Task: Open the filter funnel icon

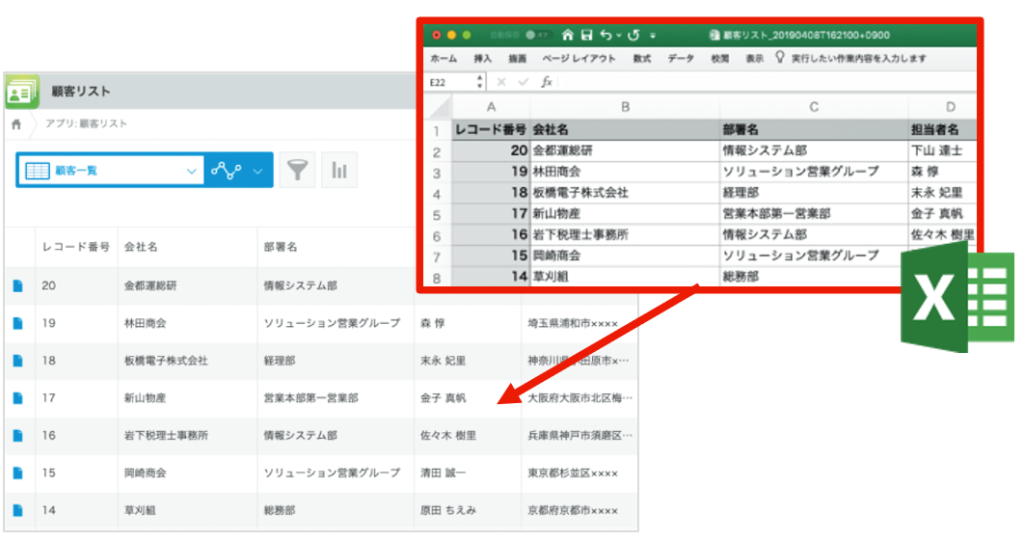Action: click(x=296, y=171)
